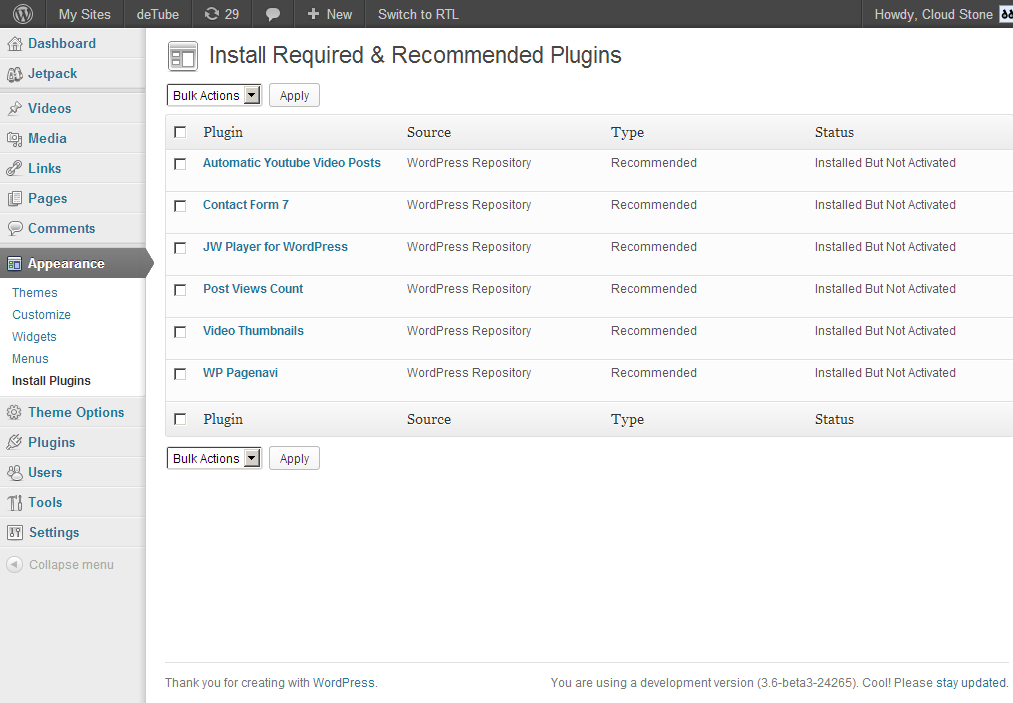Click the Pages icon in the sidebar
This screenshot has width=1013, height=703.
(14, 198)
